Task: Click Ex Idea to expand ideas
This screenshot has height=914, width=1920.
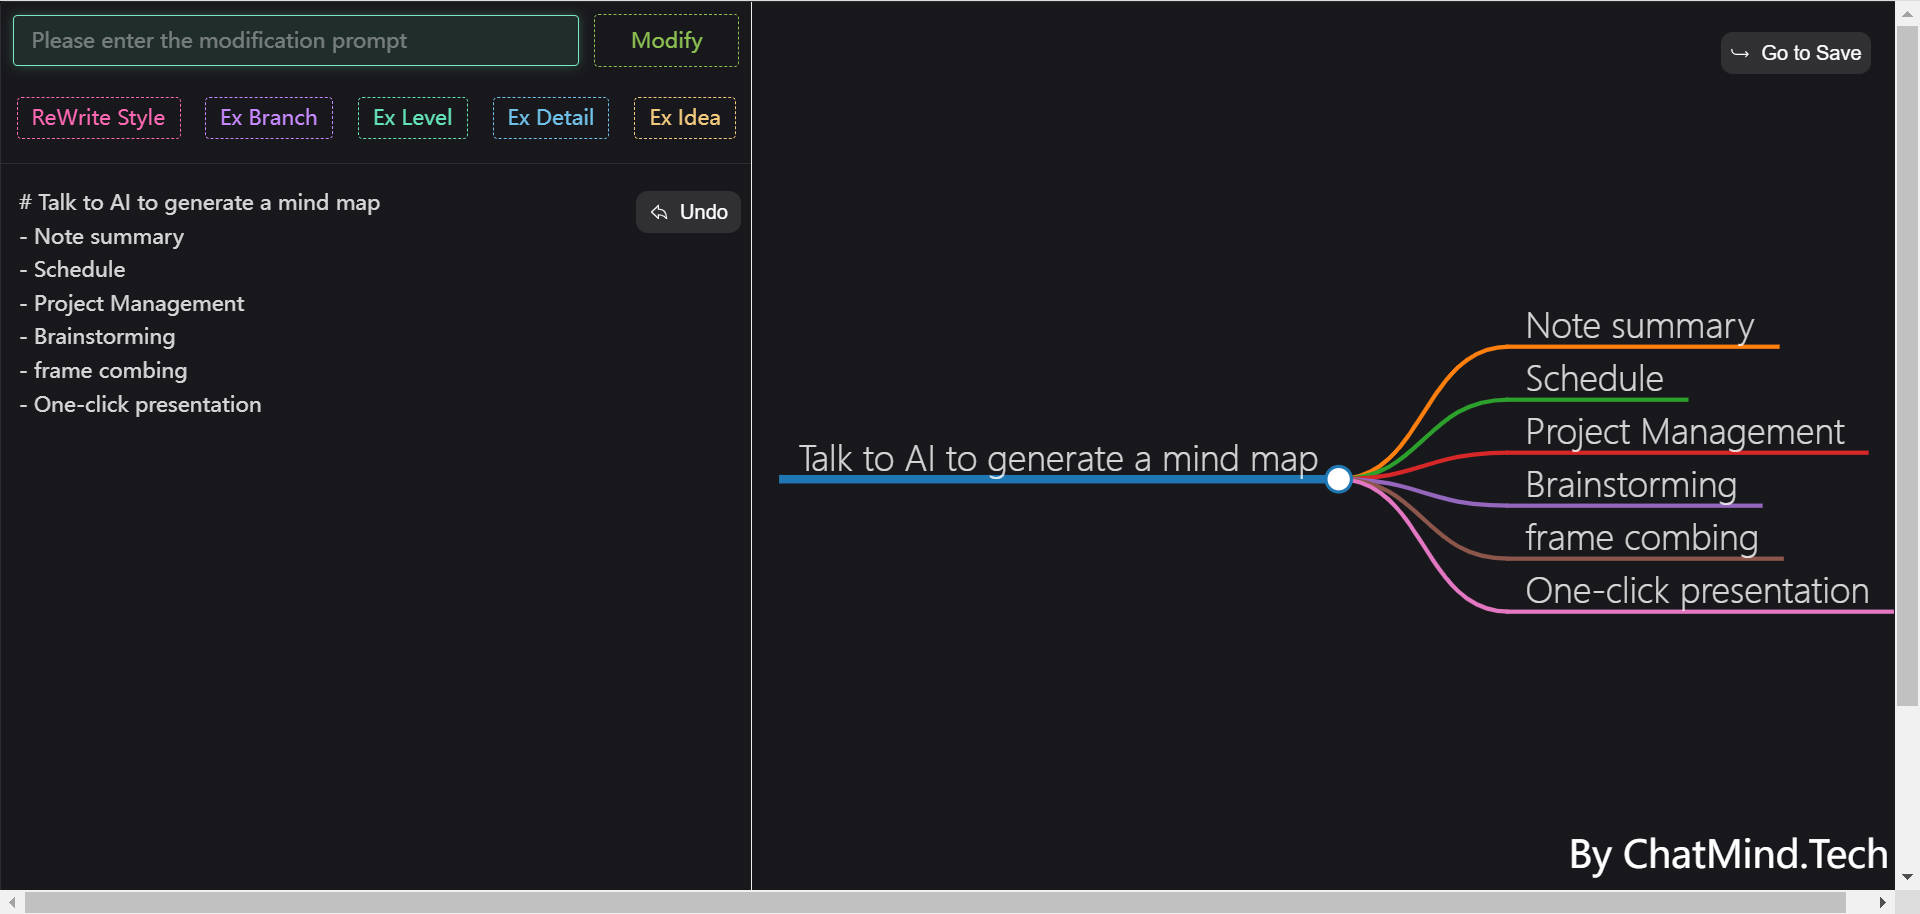Action: [x=684, y=117]
